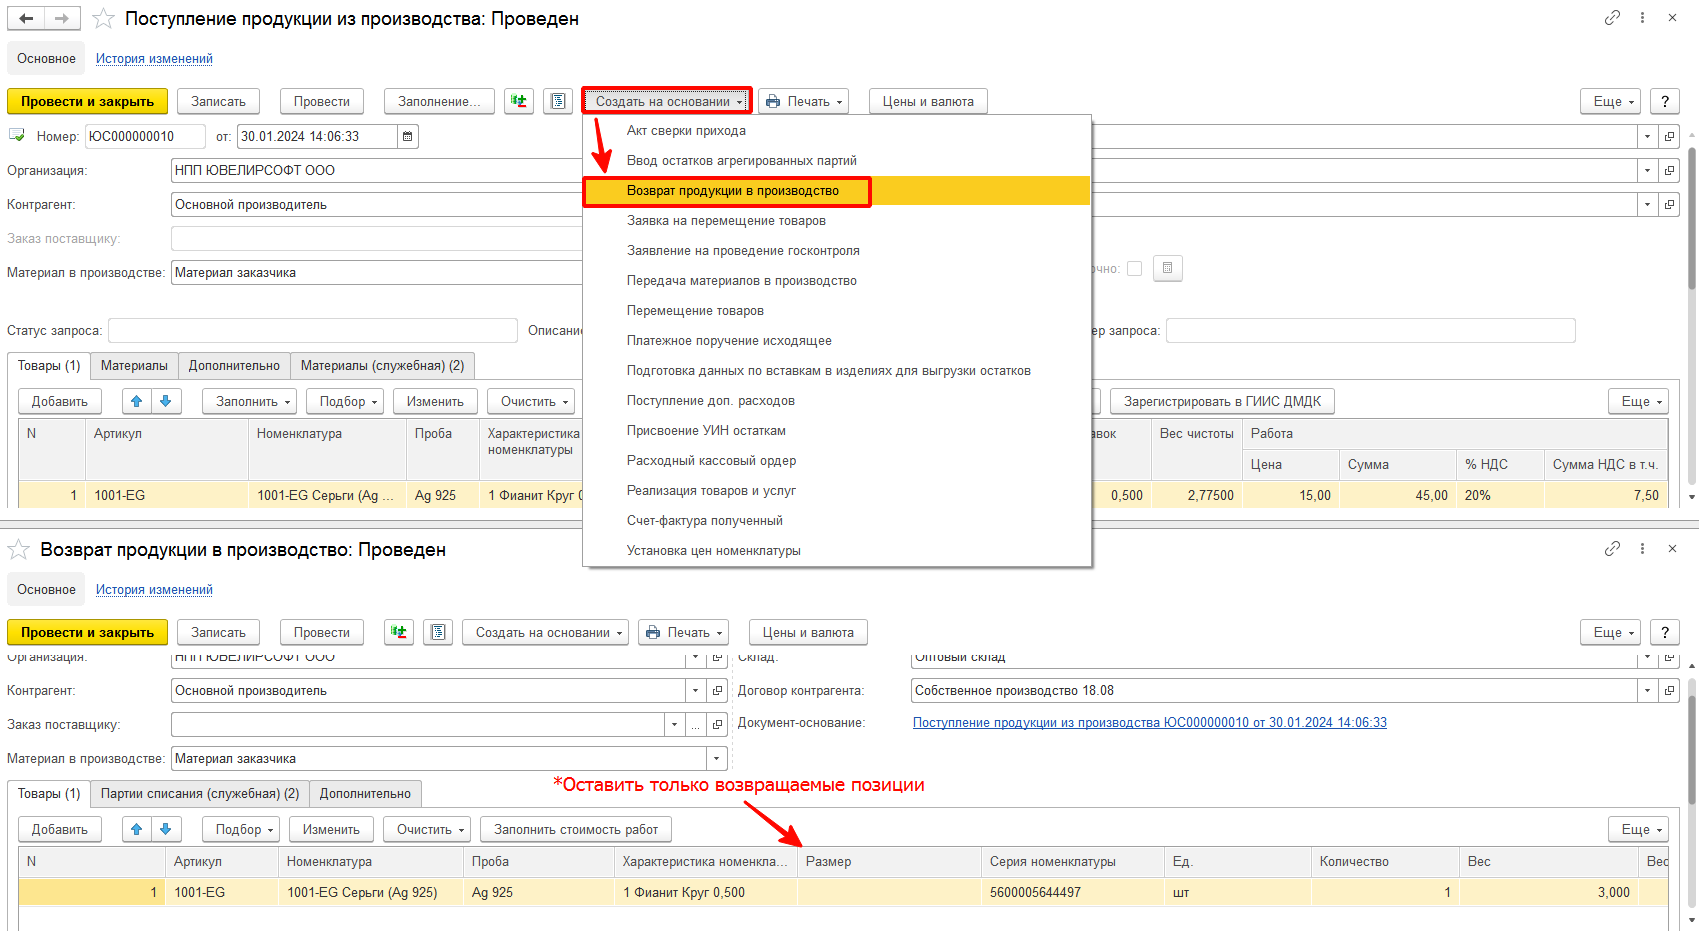Click Договор контрагента field Собственное производство 18.08
The height and width of the screenshot is (937, 1699).
point(1275,691)
